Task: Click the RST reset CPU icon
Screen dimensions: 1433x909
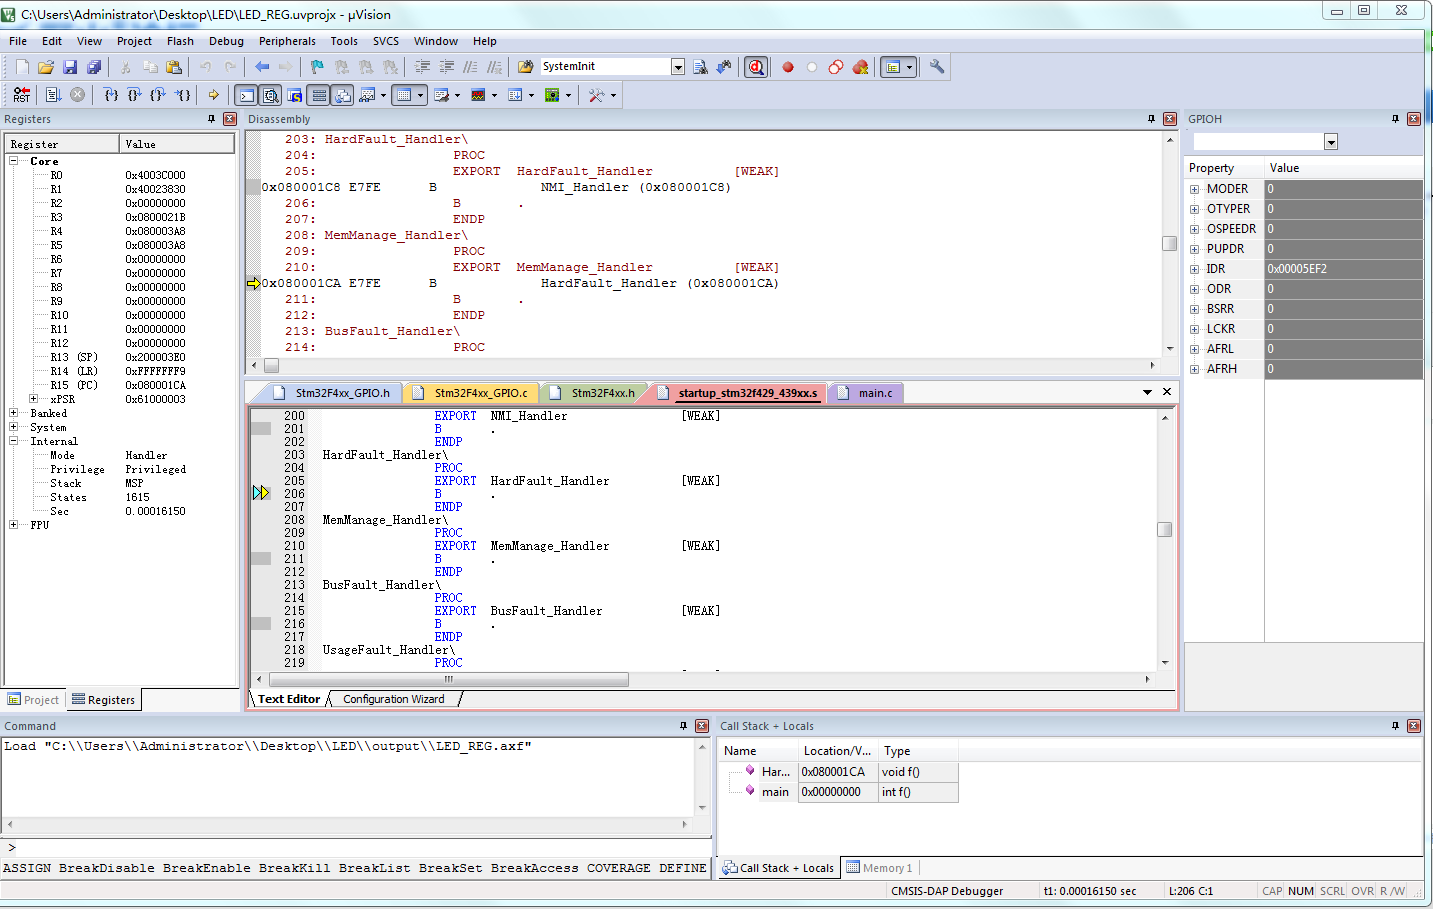Action: pos(22,95)
